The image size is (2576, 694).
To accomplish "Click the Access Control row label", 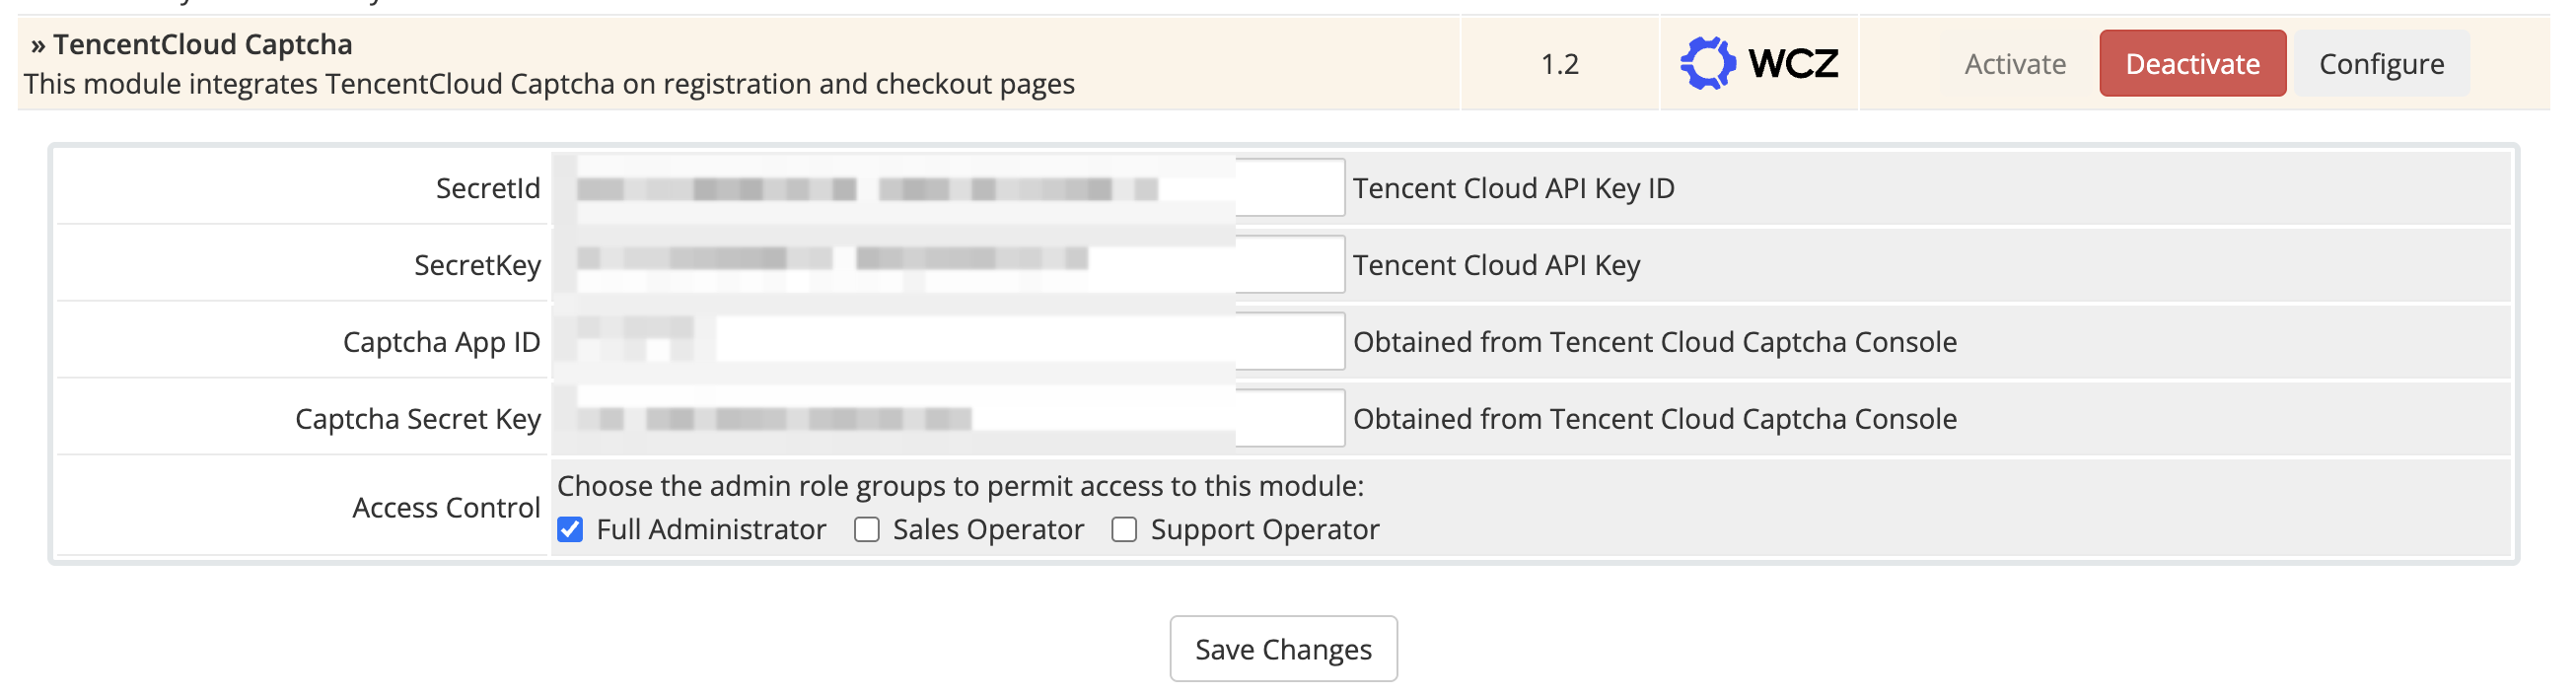I will tap(446, 508).
